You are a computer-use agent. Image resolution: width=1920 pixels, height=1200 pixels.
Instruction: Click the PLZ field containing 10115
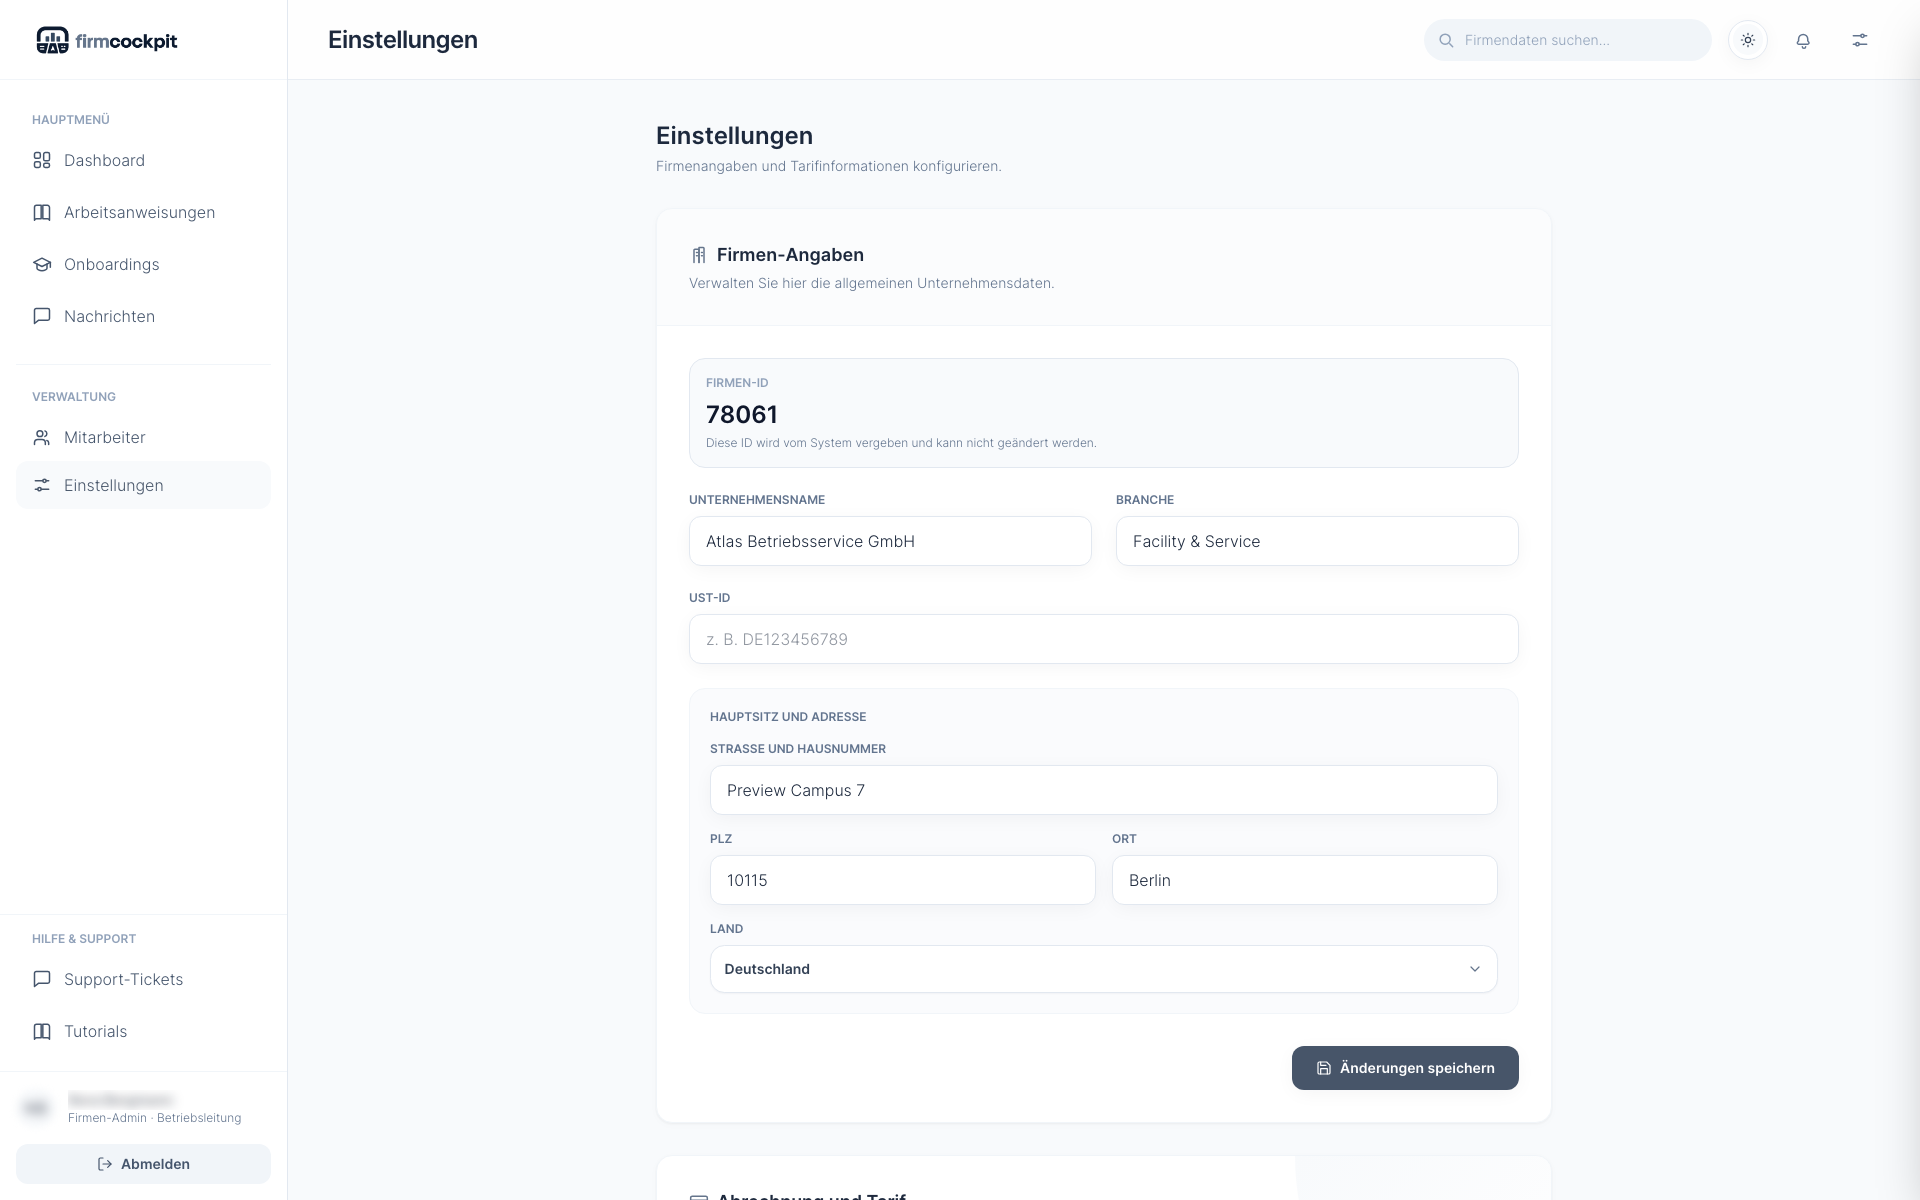901,880
